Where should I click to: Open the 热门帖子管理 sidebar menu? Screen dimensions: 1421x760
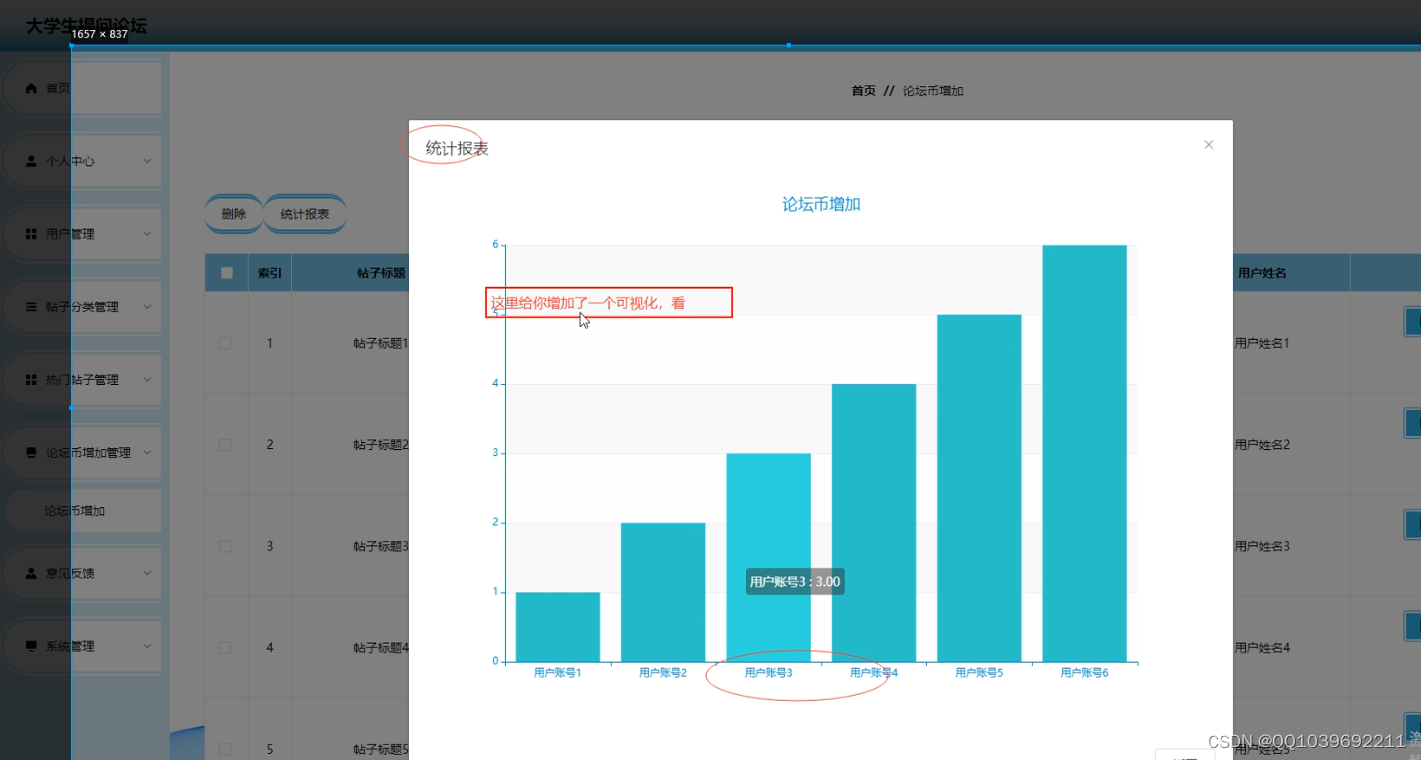(82, 380)
